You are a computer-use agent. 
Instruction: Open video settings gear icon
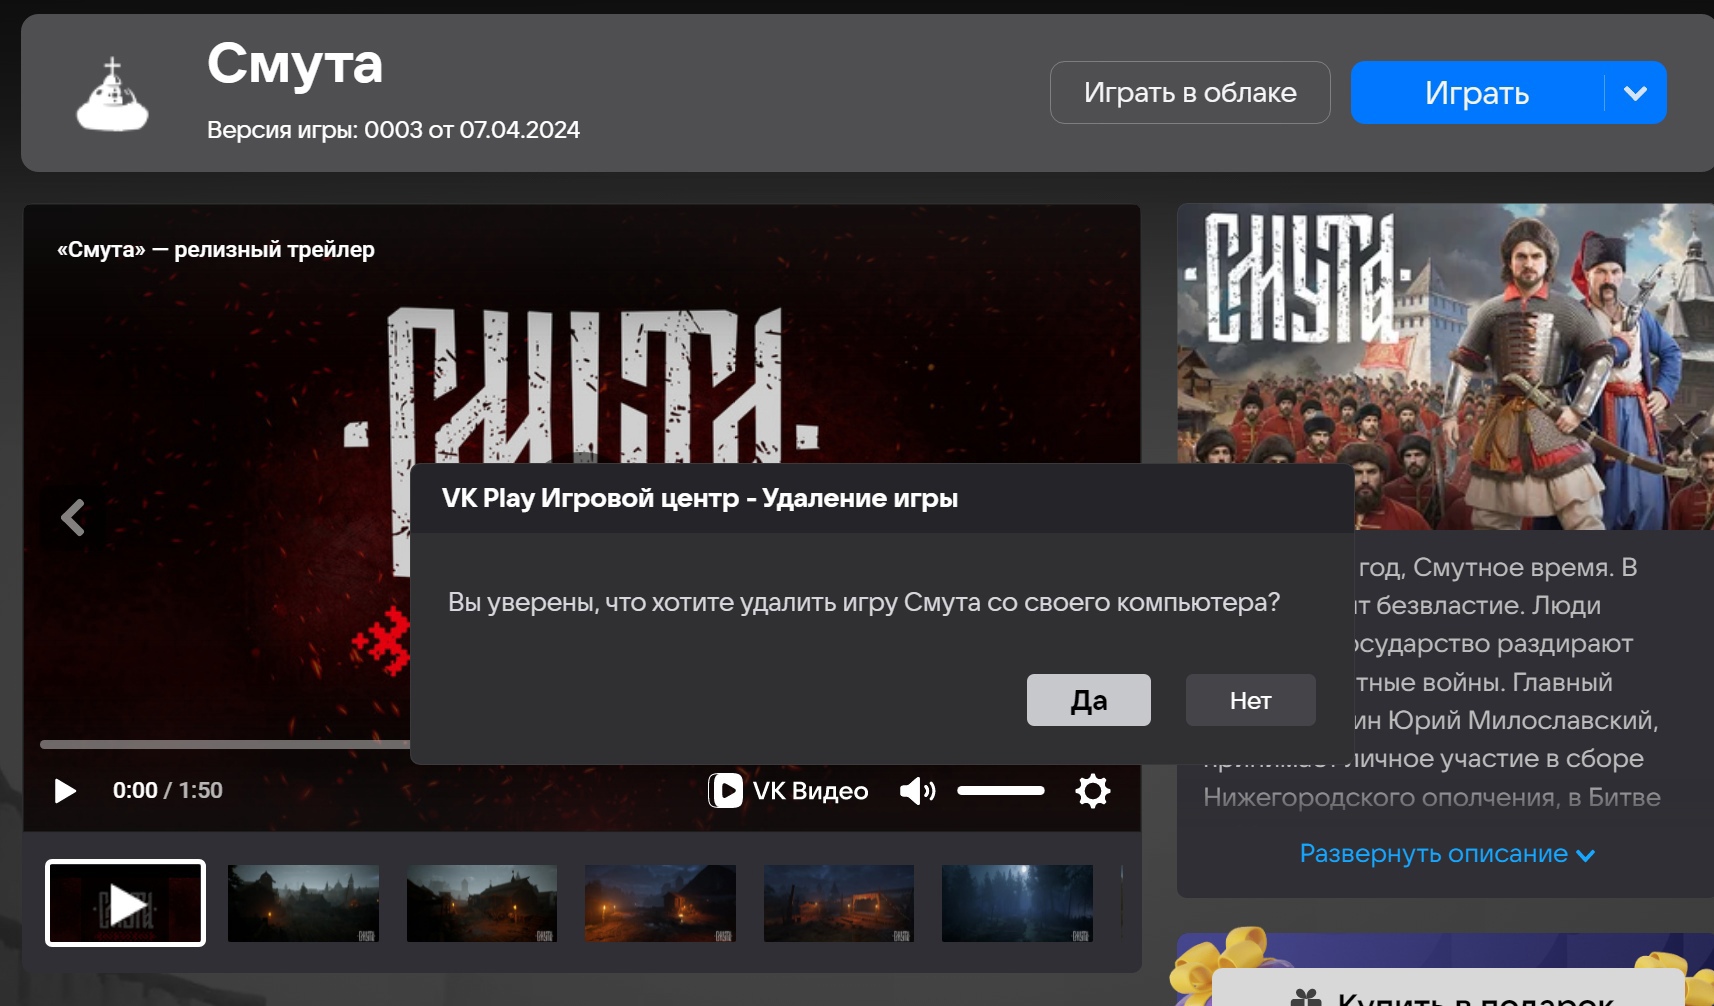click(x=1093, y=791)
